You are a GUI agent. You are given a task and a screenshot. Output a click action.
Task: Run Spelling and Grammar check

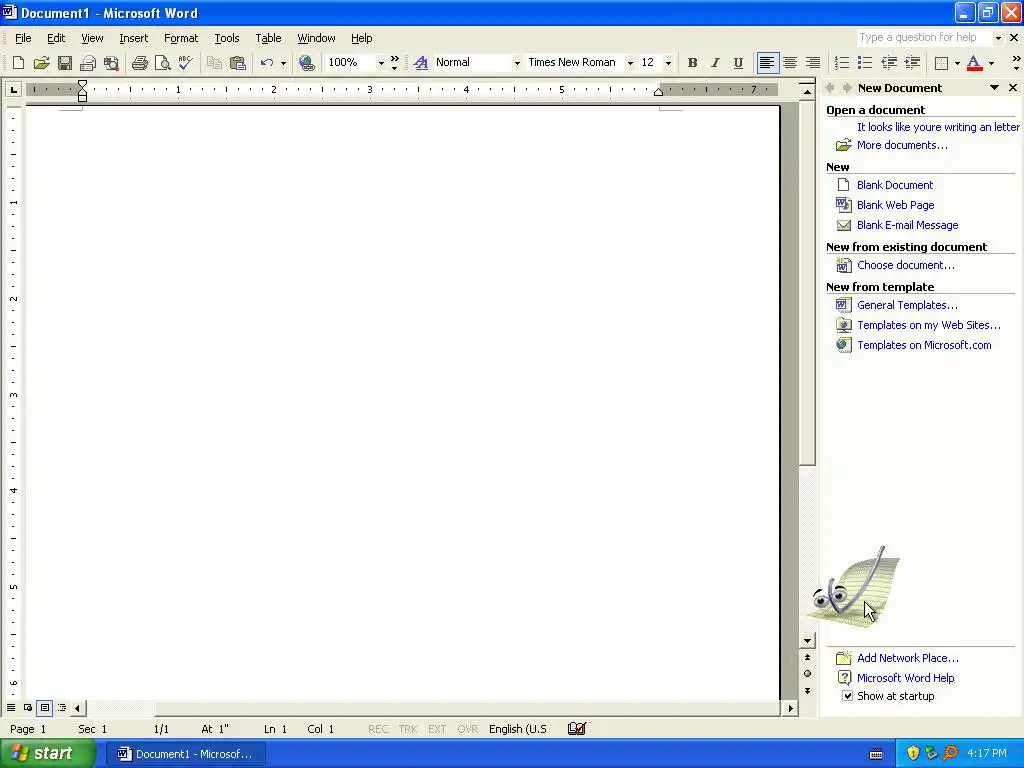click(x=185, y=63)
